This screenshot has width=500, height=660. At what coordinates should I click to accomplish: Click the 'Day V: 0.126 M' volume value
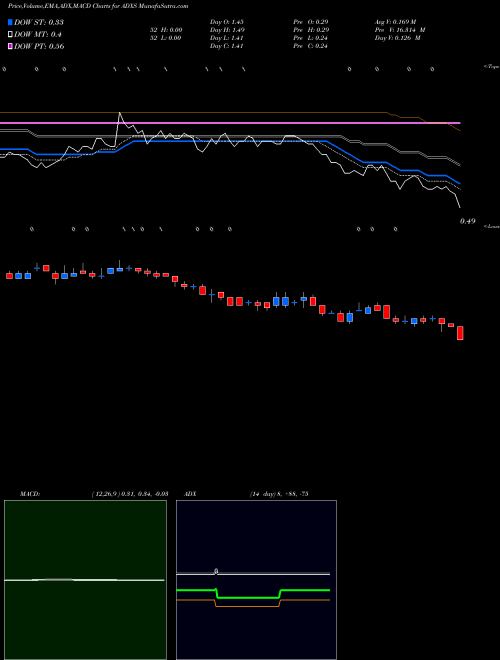[398, 38]
